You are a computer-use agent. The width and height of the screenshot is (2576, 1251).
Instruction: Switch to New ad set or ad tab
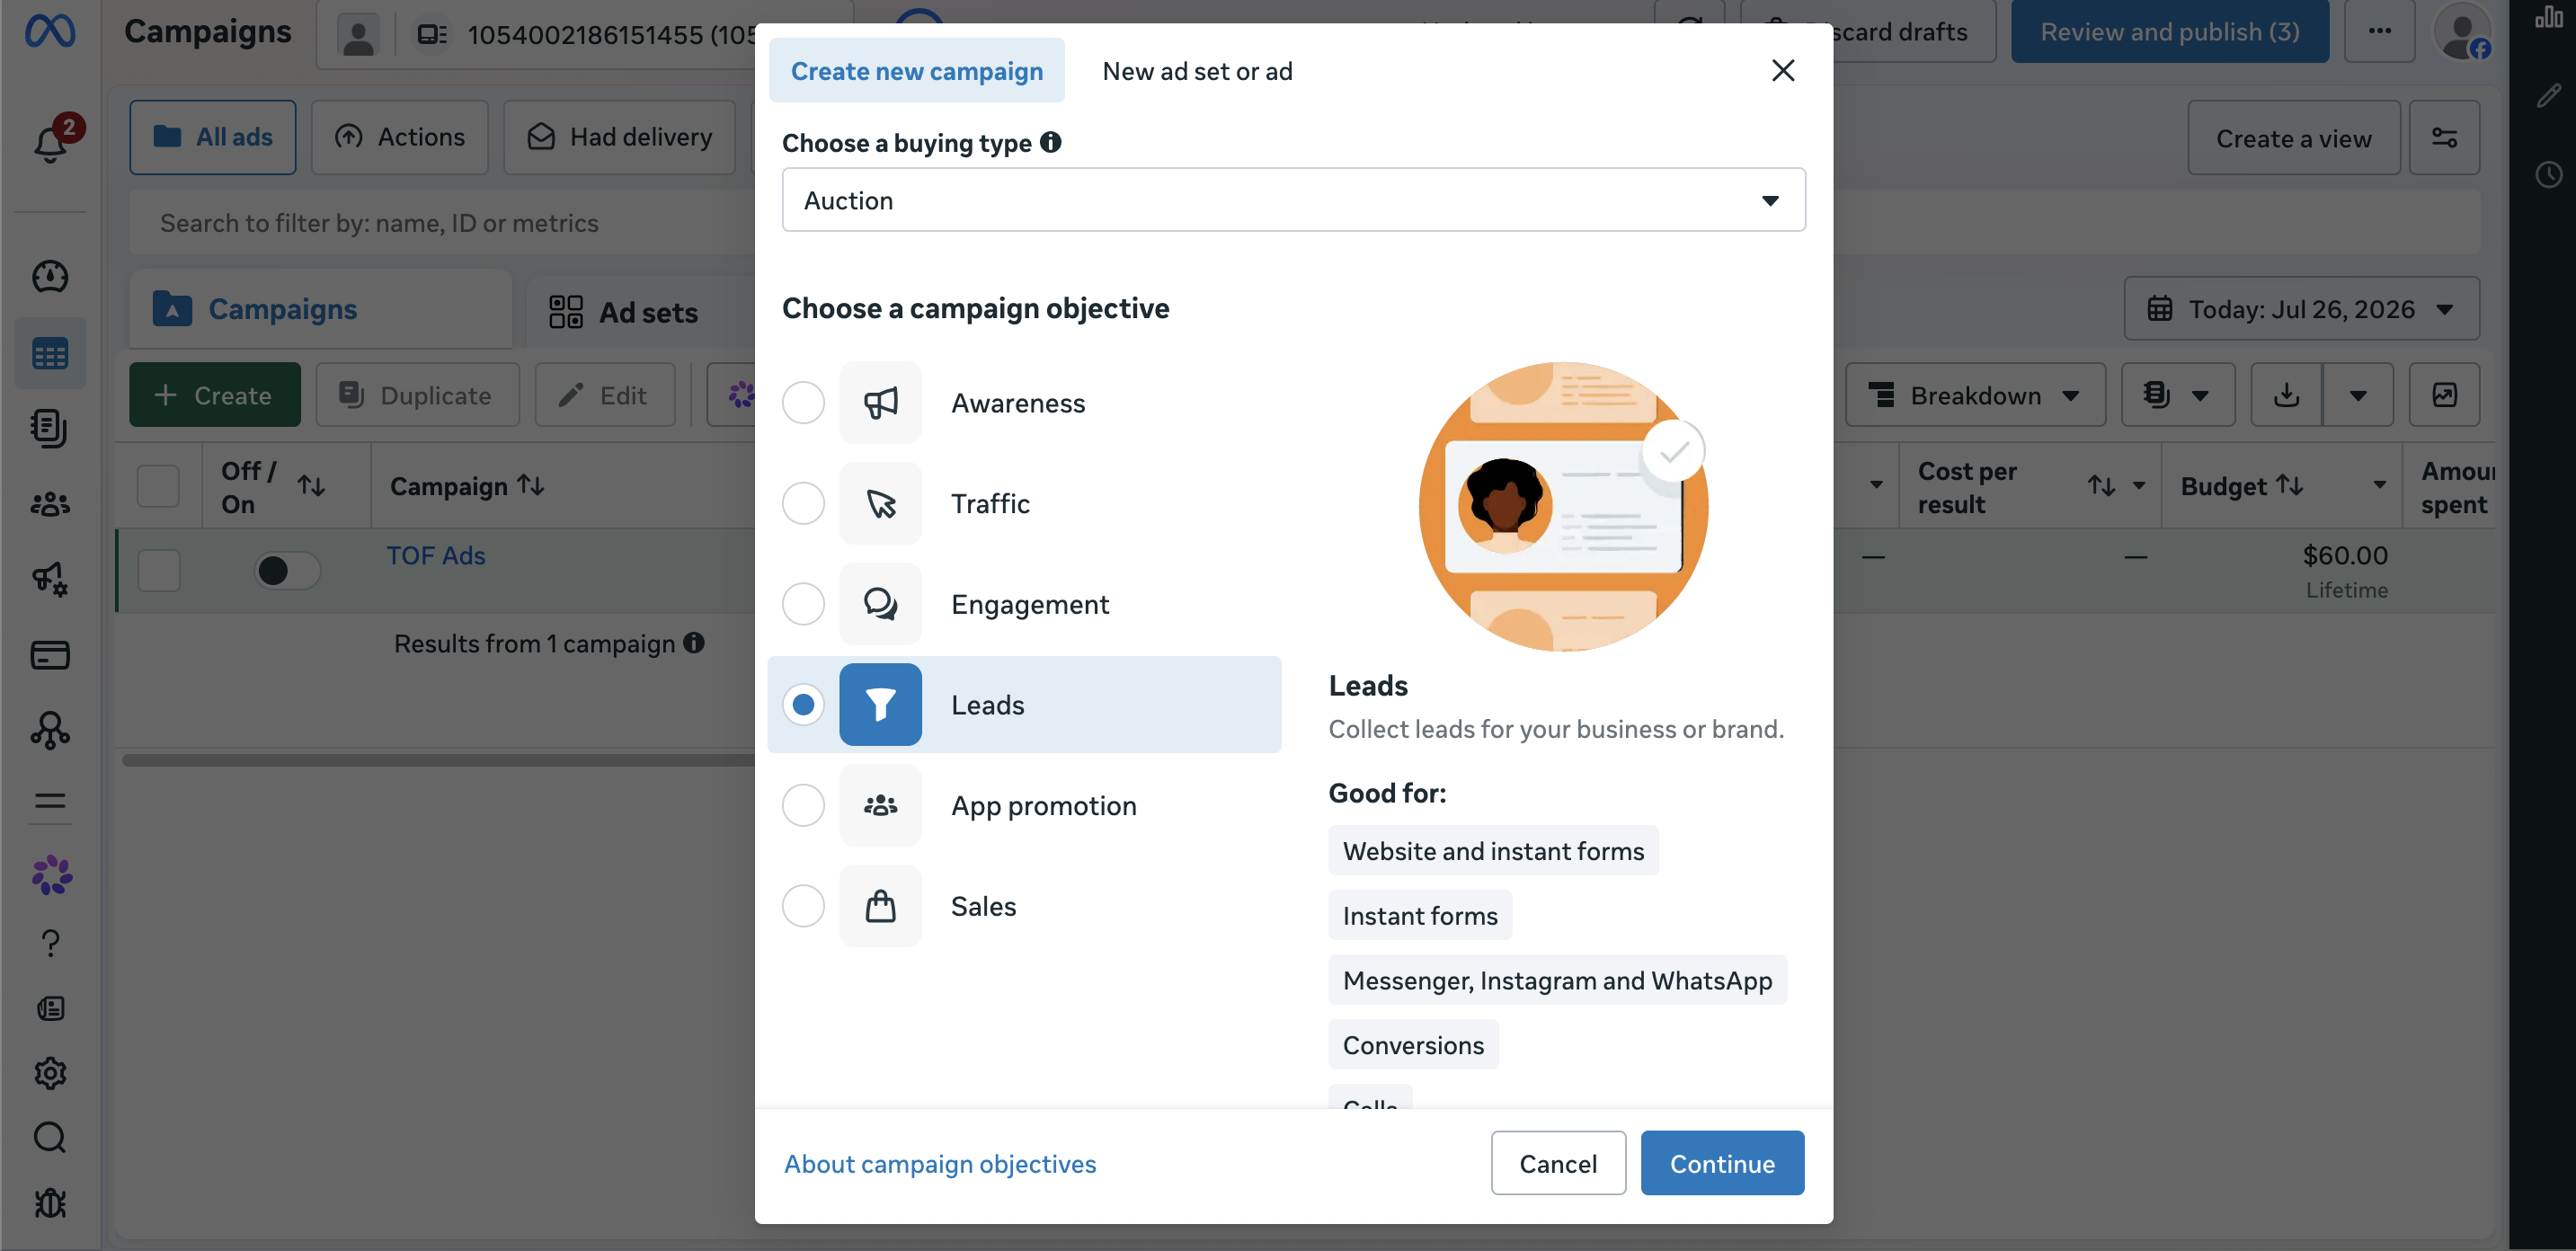tap(1197, 70)
